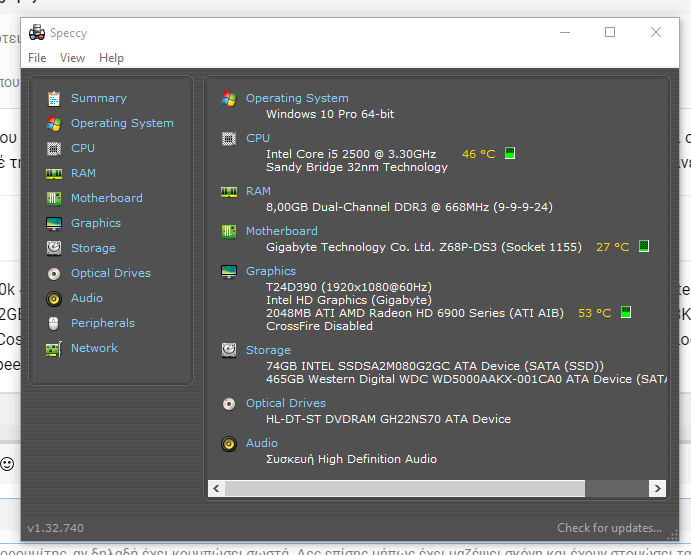691x555 pixels.
Task: Click the horizontal scrollbar right arrow
Action: pyautogui.click(x=657, y=488)
